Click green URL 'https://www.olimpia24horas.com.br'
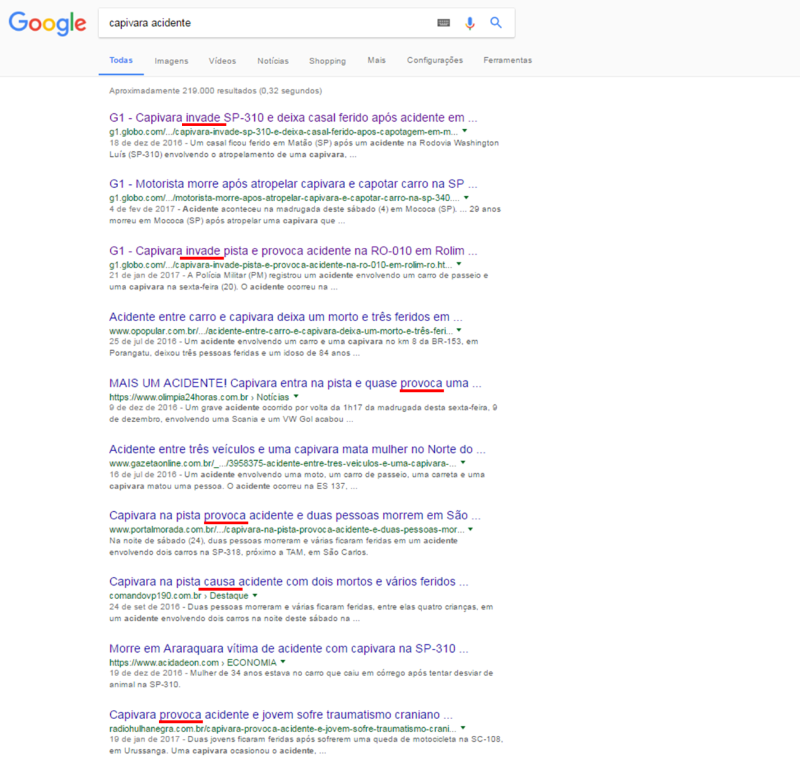800x761 pixels. click(x=179, y=397)
